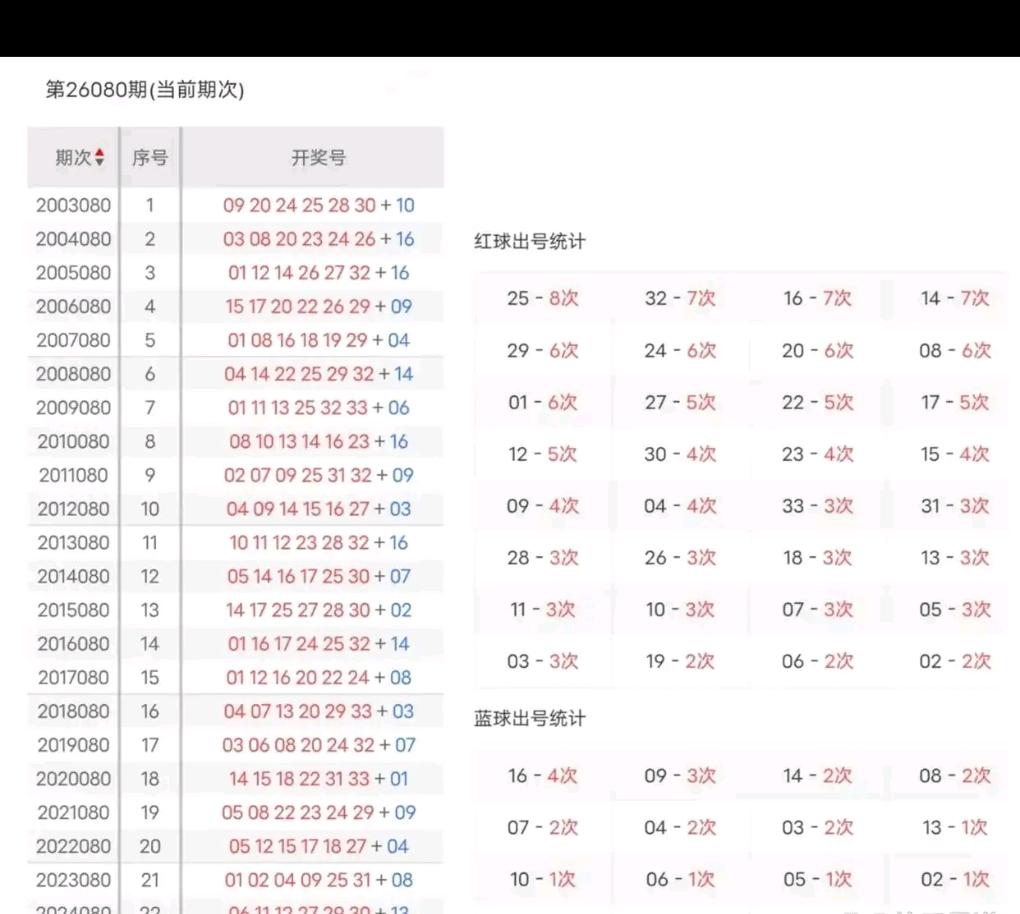
Task: Select period cell 2011080
Action: 74,476
